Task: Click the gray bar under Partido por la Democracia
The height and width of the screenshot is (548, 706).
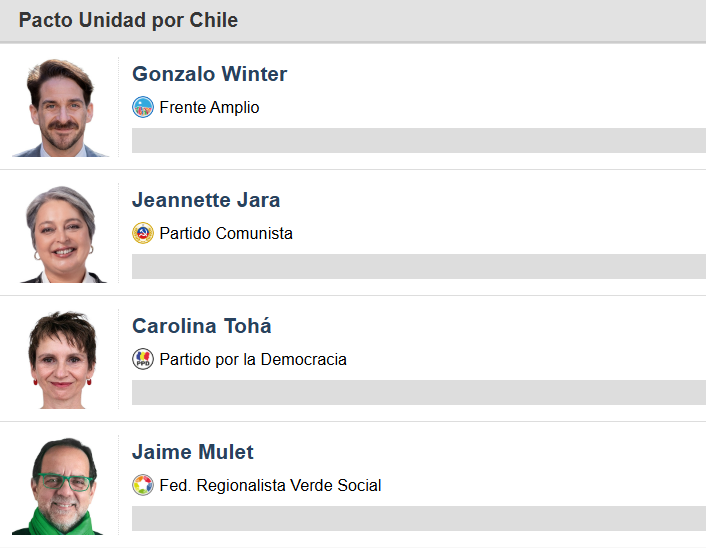Action: (x=419, y=393)
